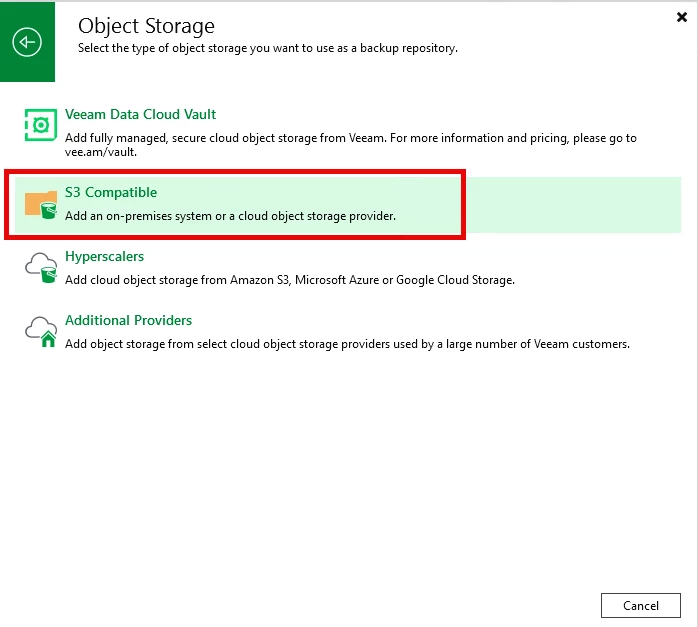This screenshot has width=698, height=627.
Task: Click the backup repository subtitle text
Action: pyautogui.click(x=268, y=48)
